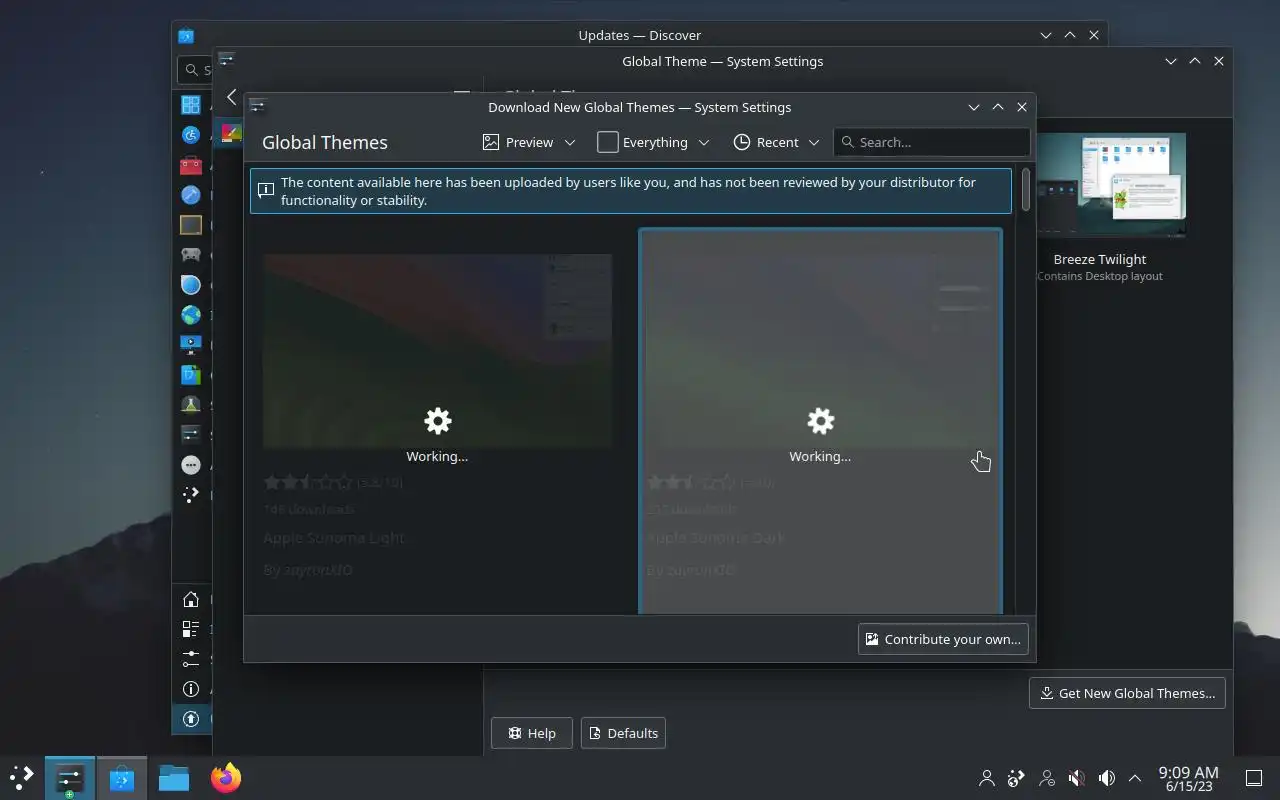1280x800 pixels.
Task: Click the Contribute your own button
Action: point(943,639)
